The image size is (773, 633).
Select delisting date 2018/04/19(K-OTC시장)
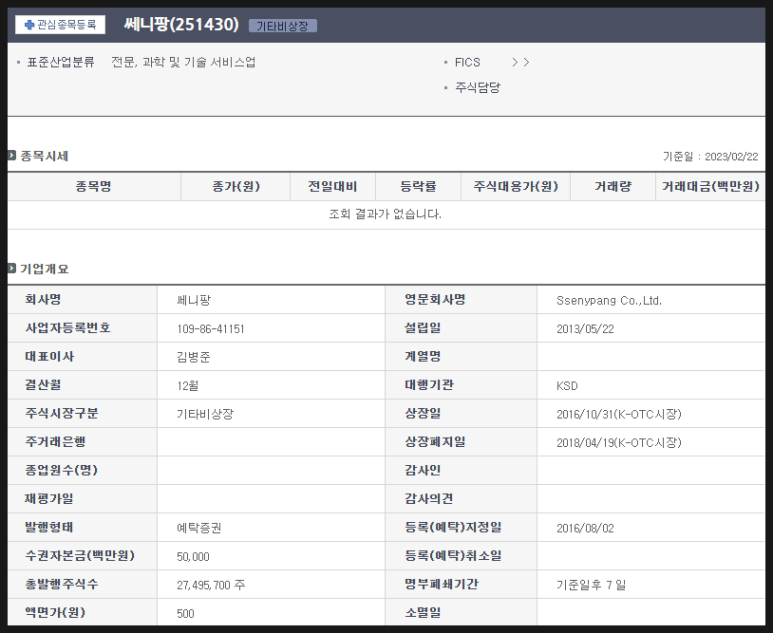tap(619, 443)
